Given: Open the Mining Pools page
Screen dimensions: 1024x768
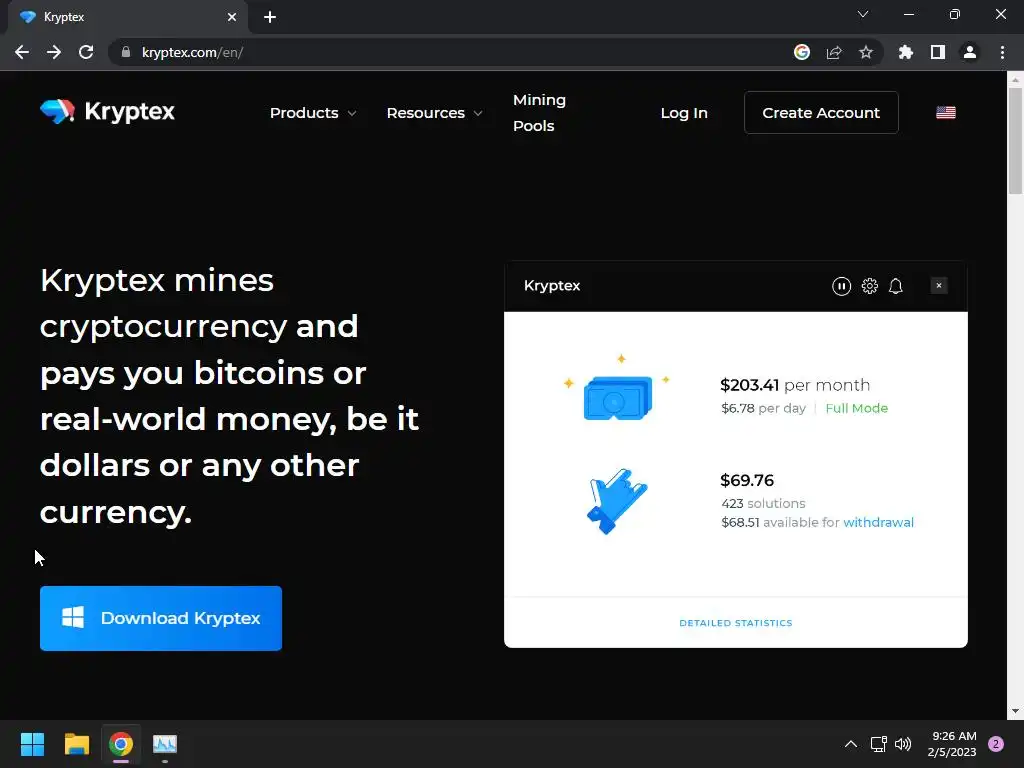Looking at the screenshot, I should pos(539,113).
